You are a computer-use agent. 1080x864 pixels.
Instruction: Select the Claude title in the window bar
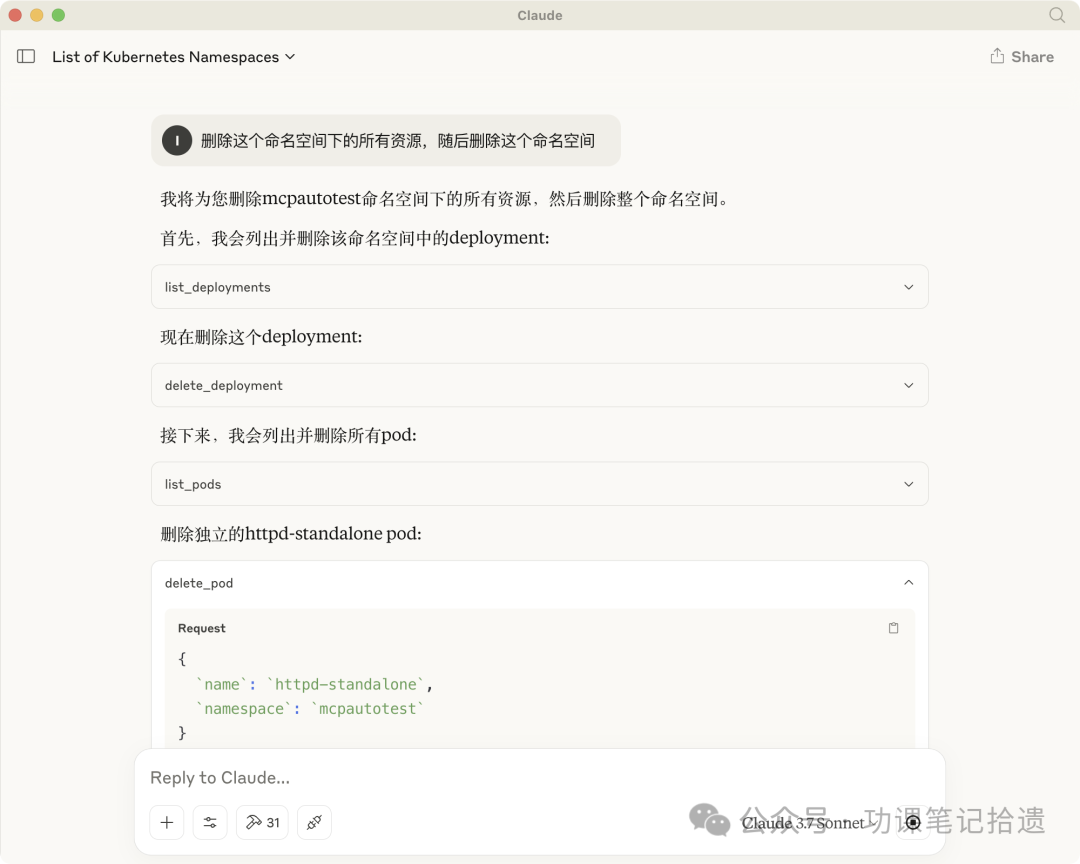click(539, 15)
